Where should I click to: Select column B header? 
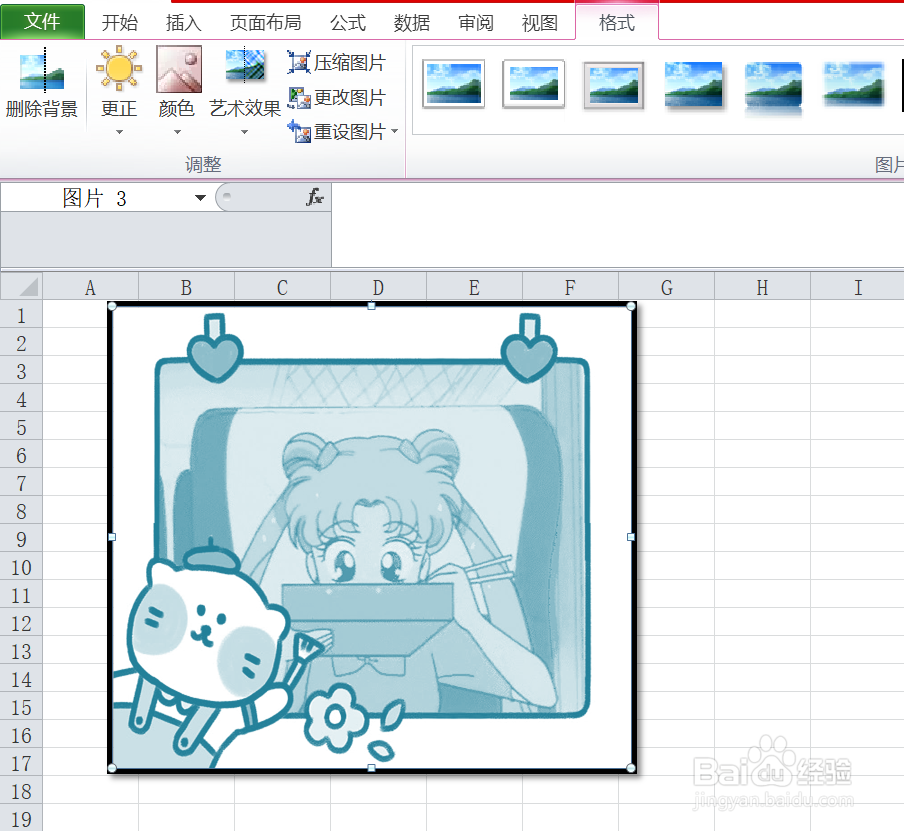tap(186, 287)
